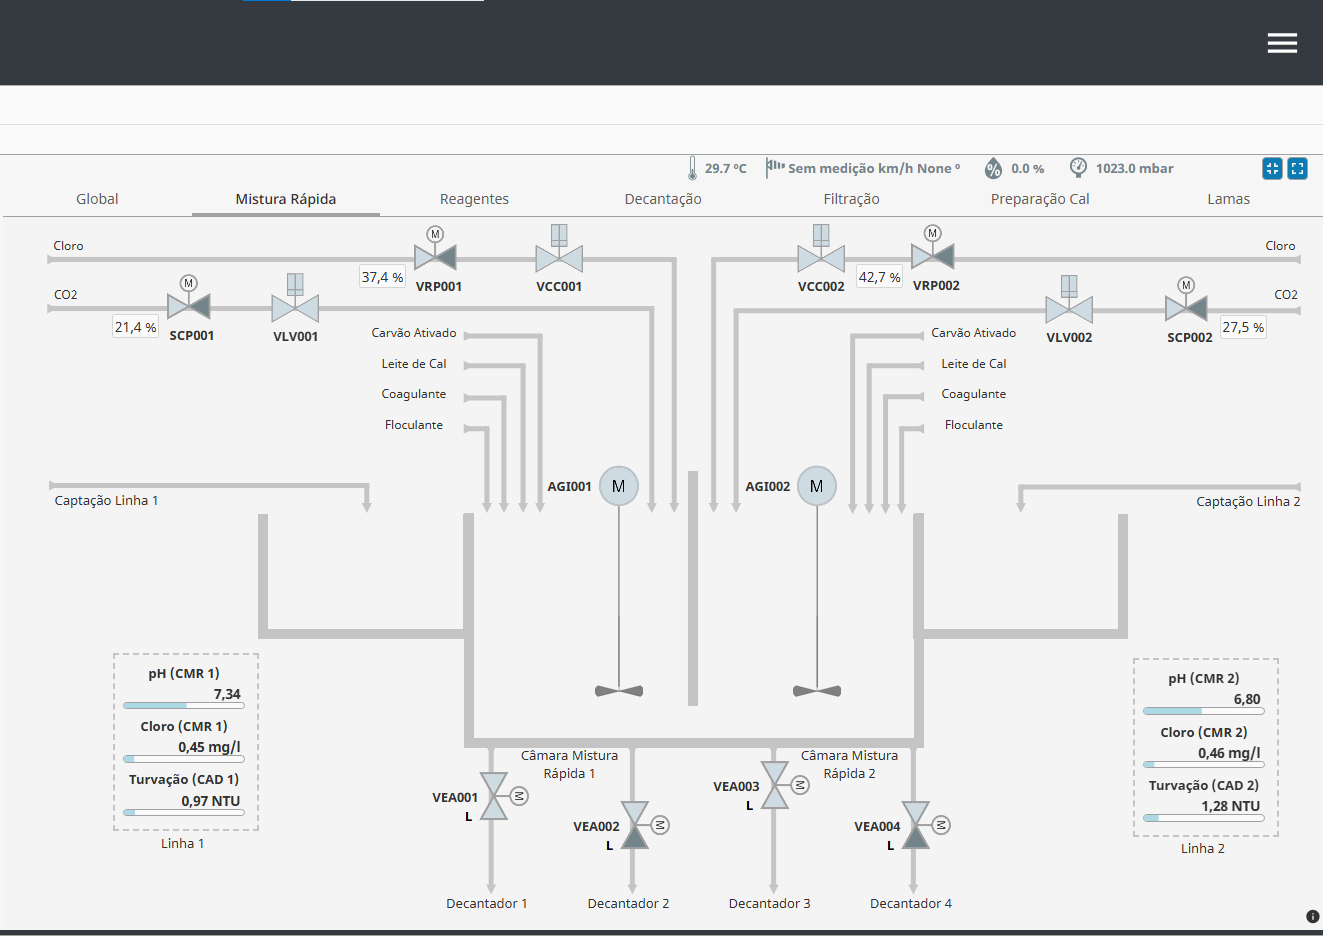Go to the Decantação tab
This screenshot has width=1323, height=936.
(x=663, y=199)
